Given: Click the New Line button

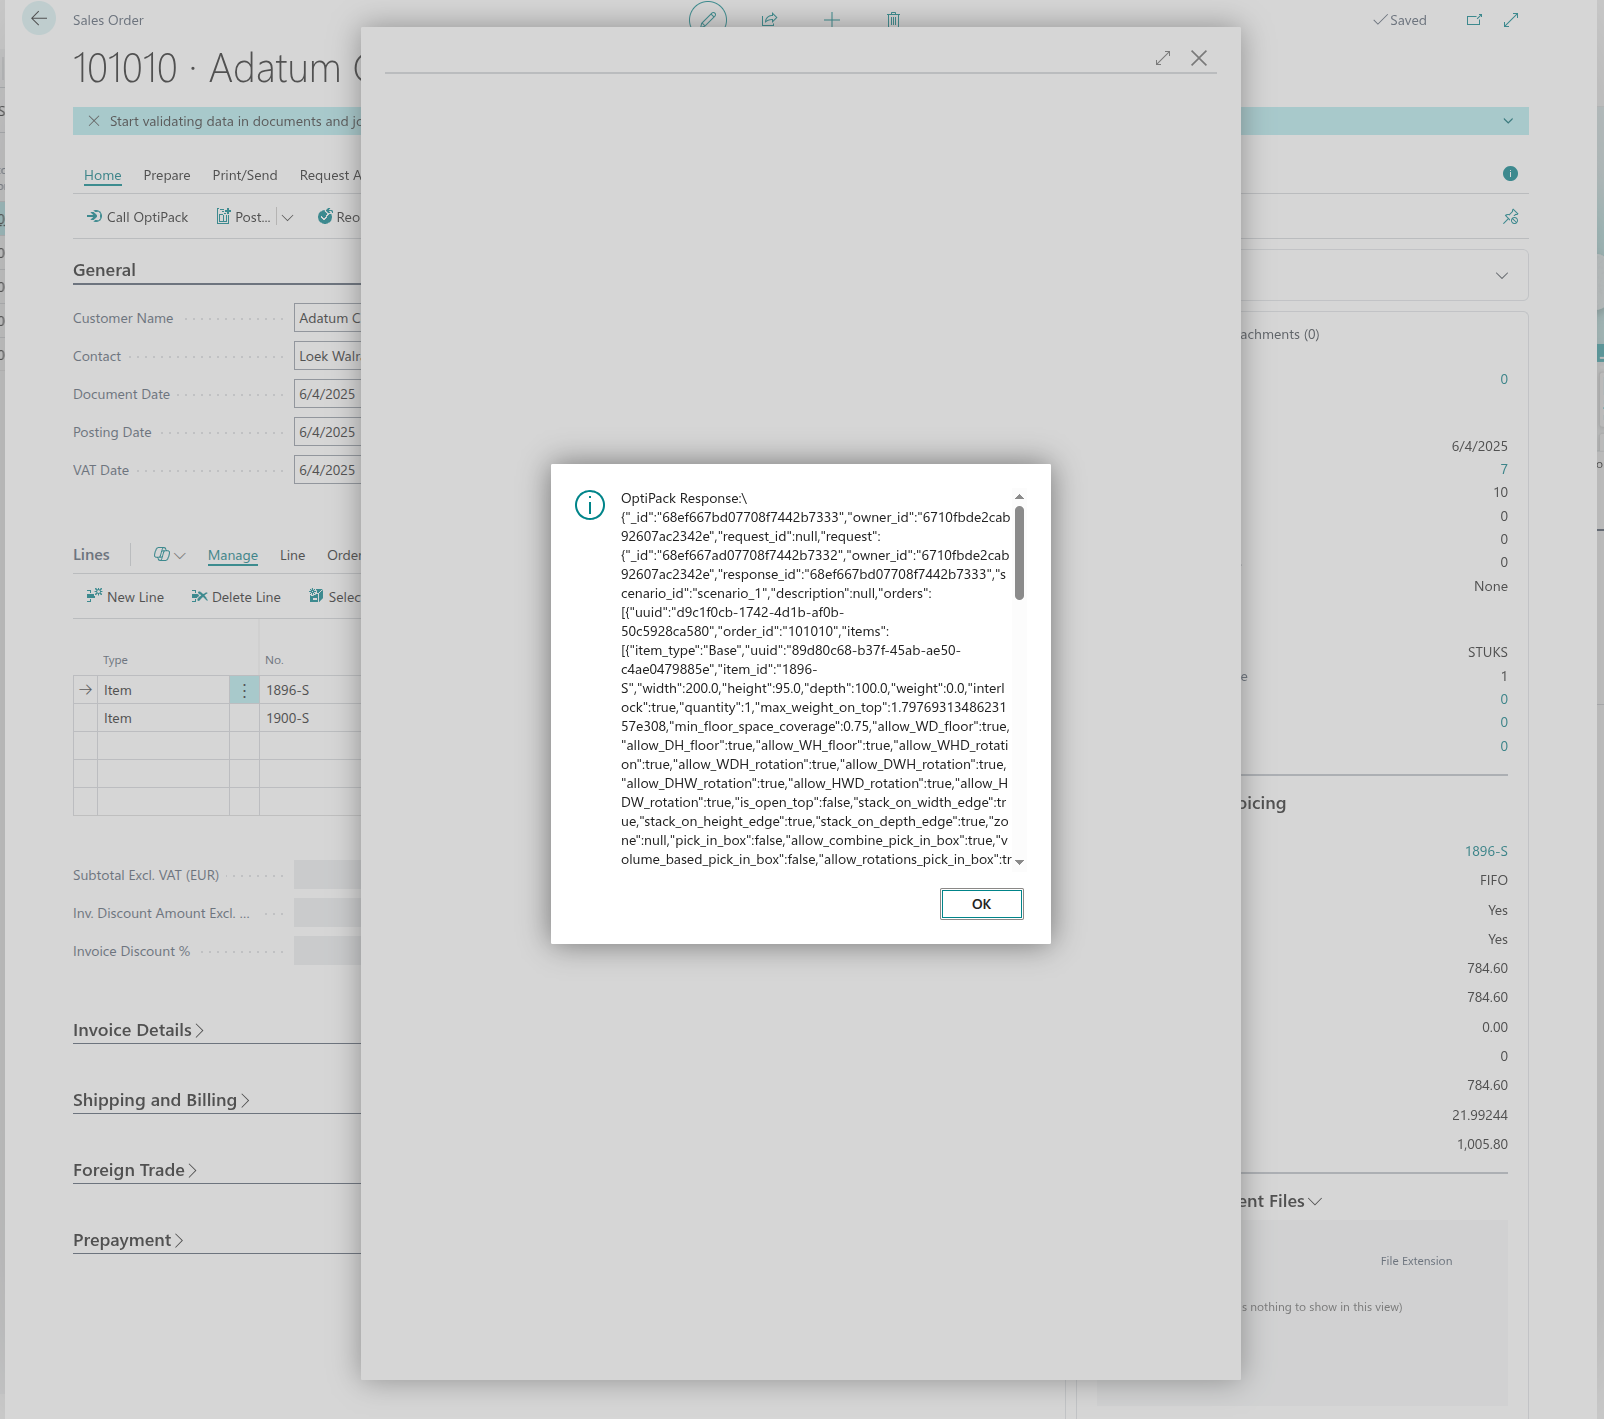Looking at the screenshot, I should (125, 597).
